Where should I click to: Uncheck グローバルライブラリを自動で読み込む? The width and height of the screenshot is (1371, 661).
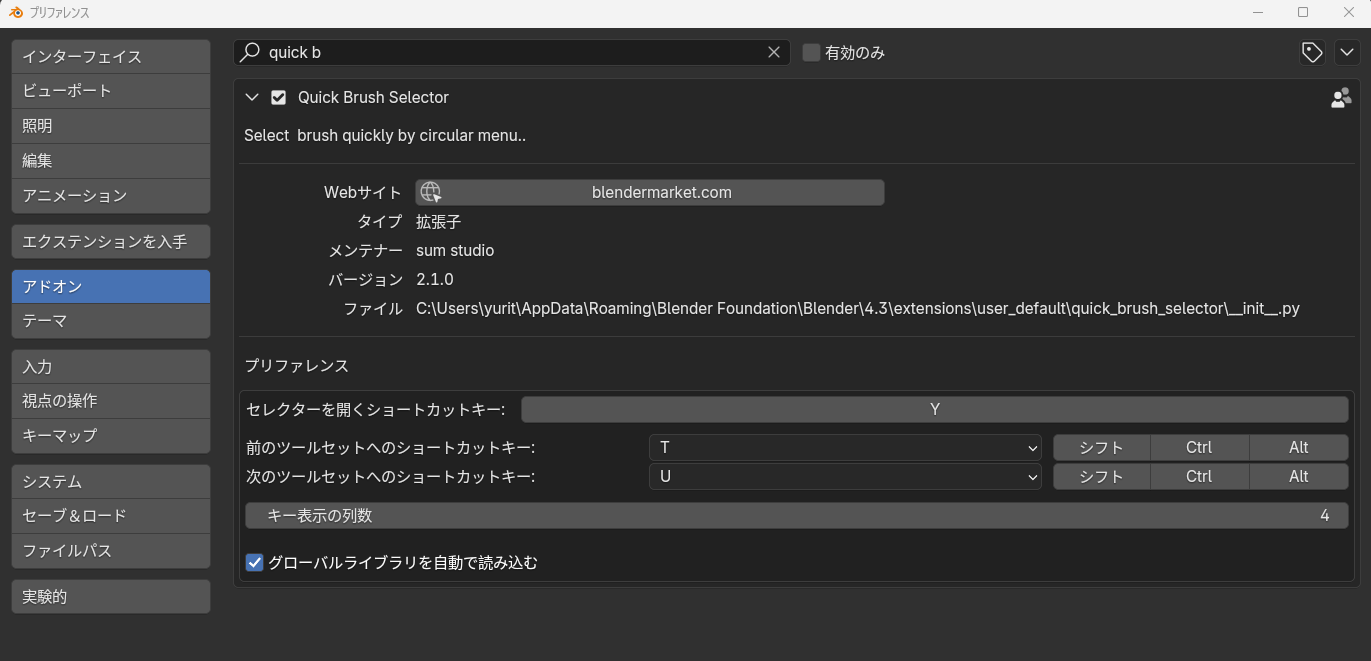click(254, 563)
